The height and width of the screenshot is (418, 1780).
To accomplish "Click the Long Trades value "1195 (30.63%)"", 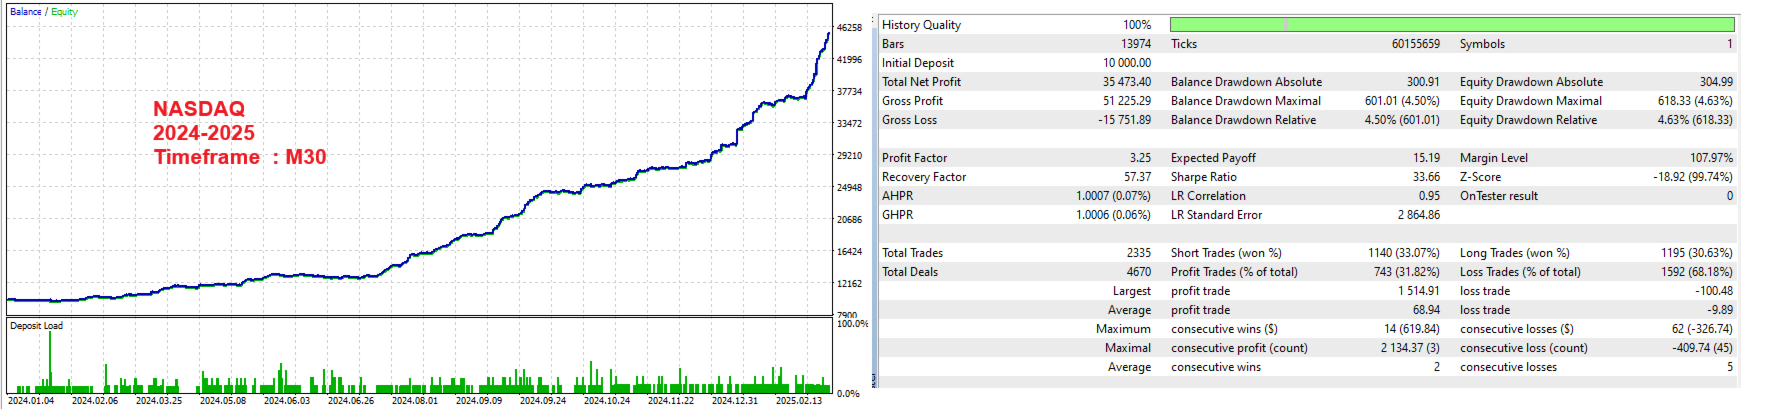I will tap(1697, 253).
